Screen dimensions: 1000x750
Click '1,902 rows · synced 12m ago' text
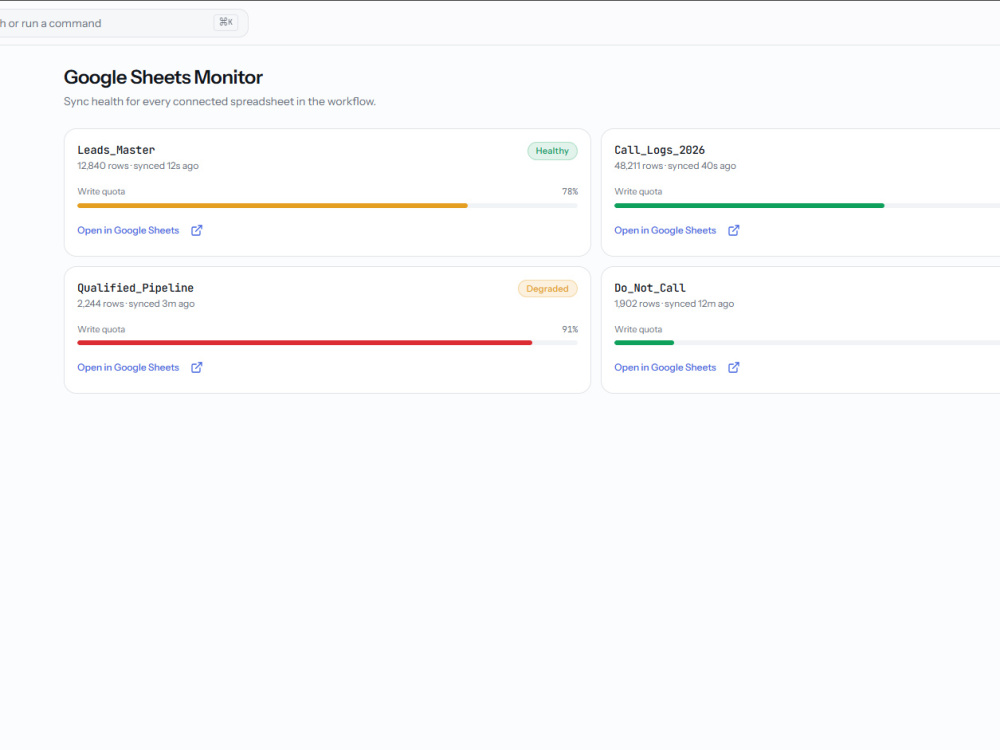click(674, 304)
